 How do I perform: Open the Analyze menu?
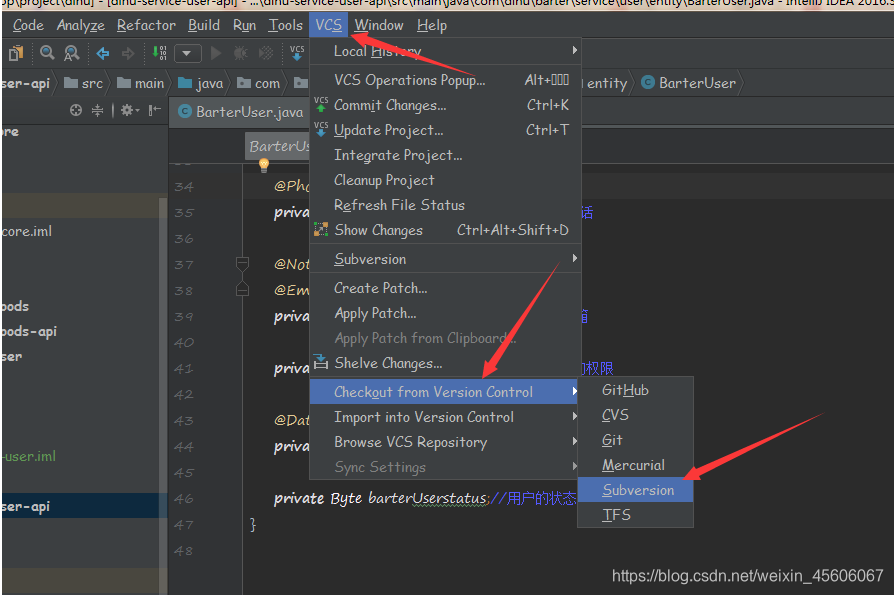[x=80, y=26]
